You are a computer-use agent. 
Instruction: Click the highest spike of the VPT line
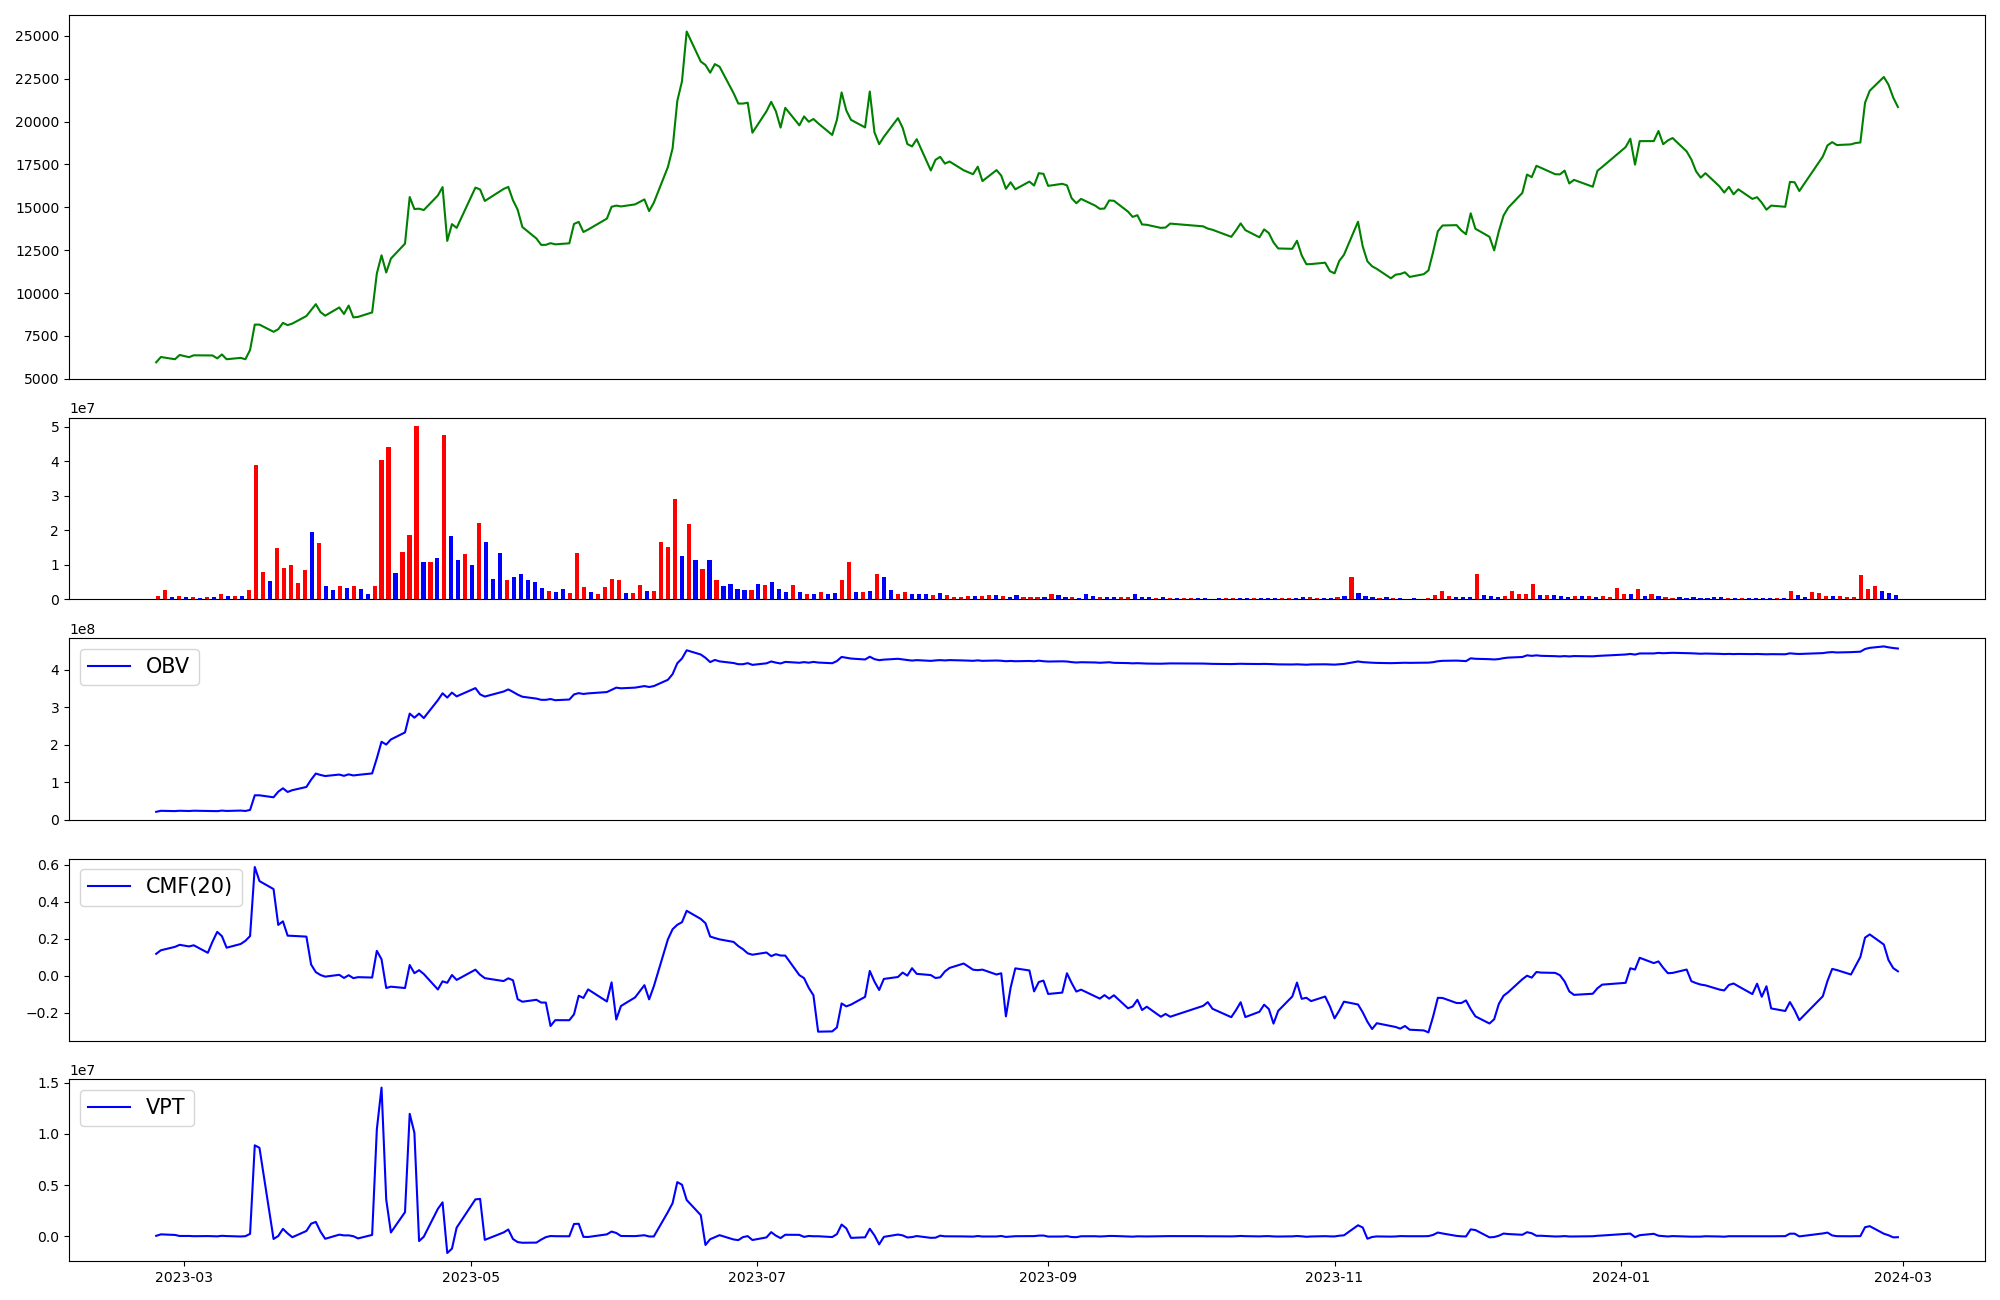[x=381, y=1088]
